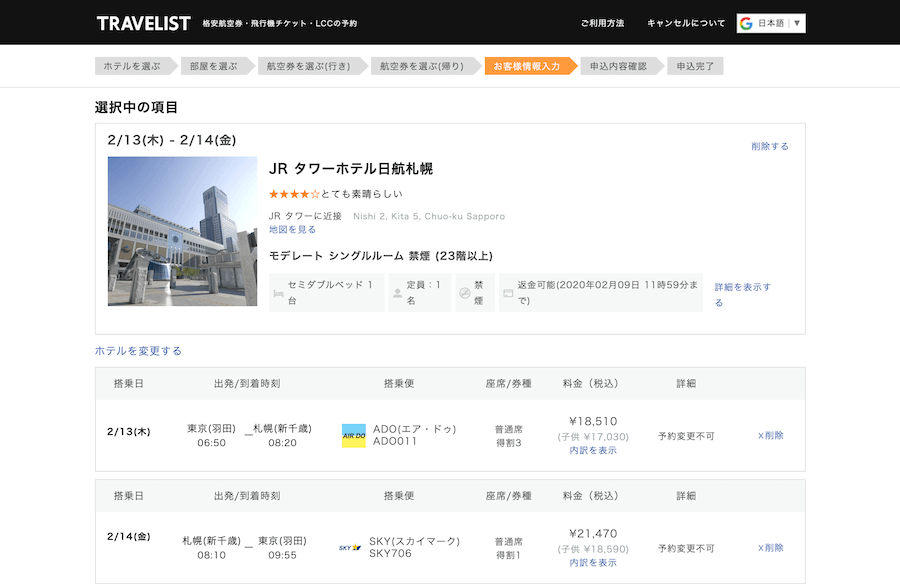The image size is (900, 584).
Task: Remove the SKY706 flight with x削除
Action: click(770, 548)
